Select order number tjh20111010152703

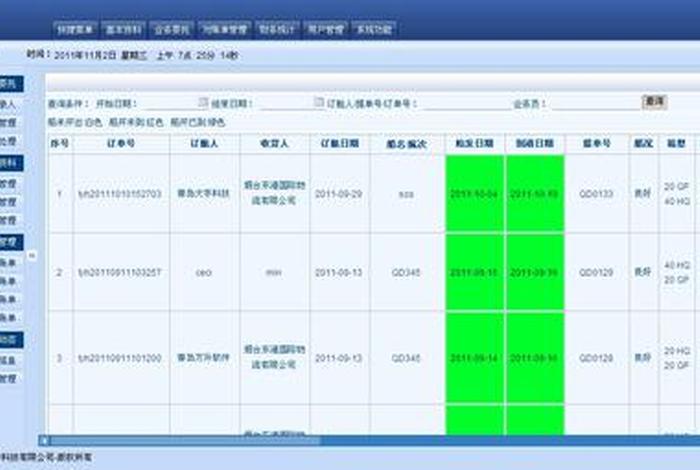(120, 194)
